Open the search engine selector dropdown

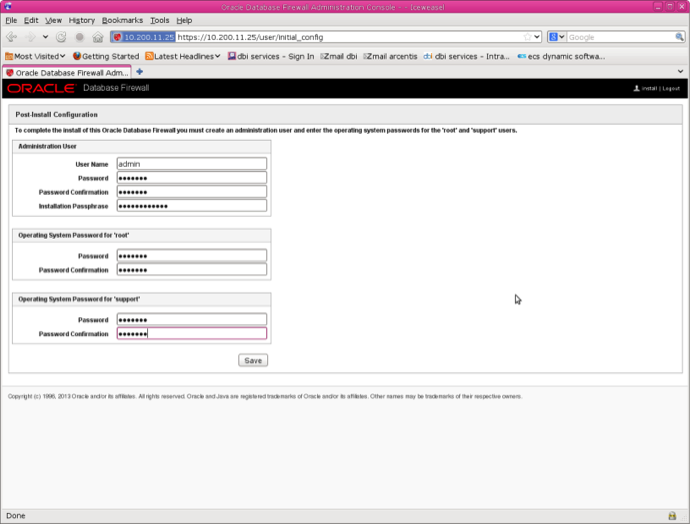556,37
